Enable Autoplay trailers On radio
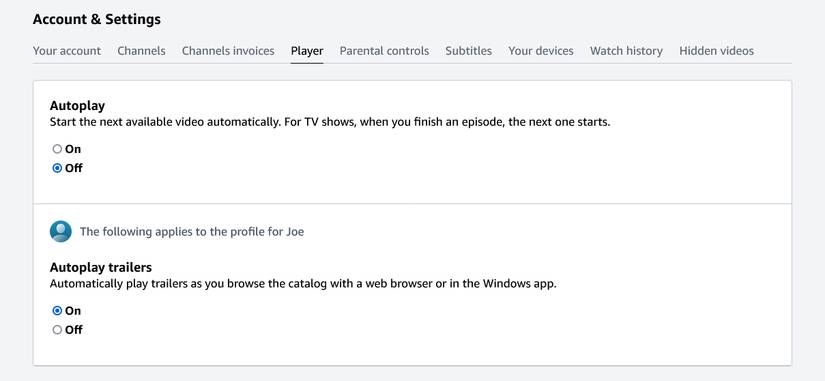Image resolution: width=825 pixels, height=381 pixels. [x=57, y=310]
